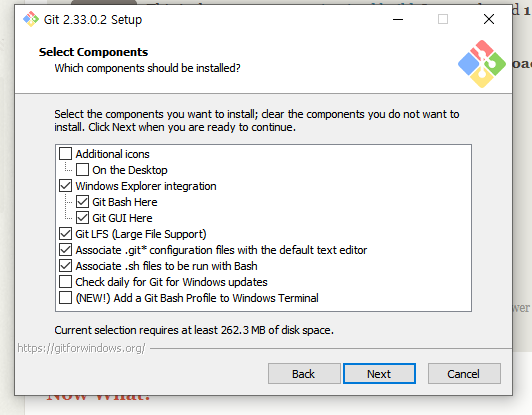Cancel the Git installation

click(464, 374)
